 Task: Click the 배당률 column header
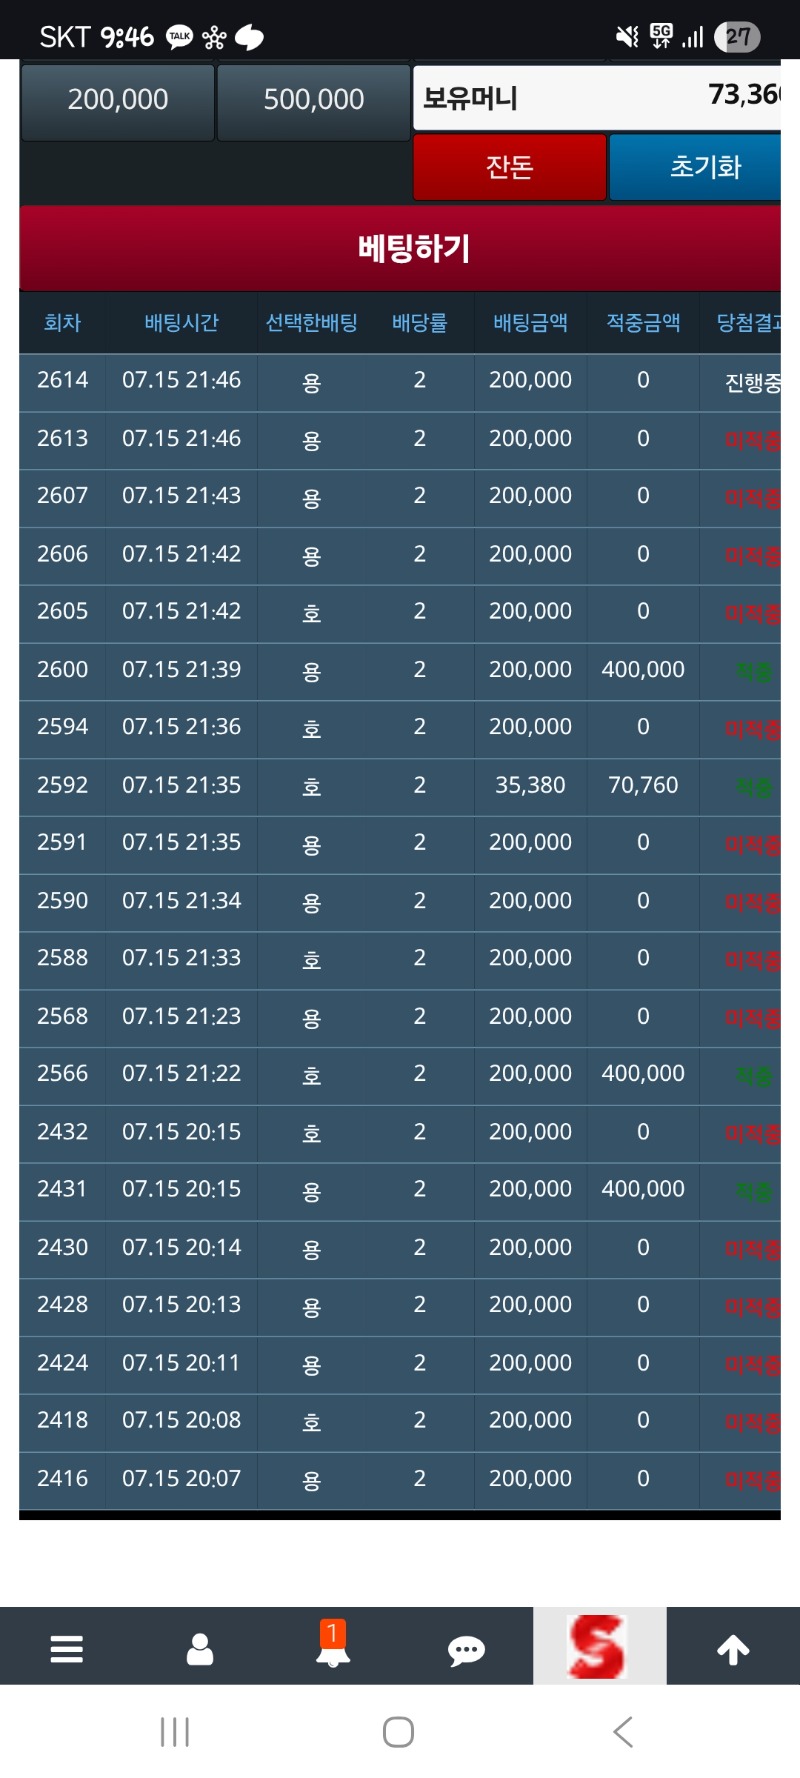420,323
